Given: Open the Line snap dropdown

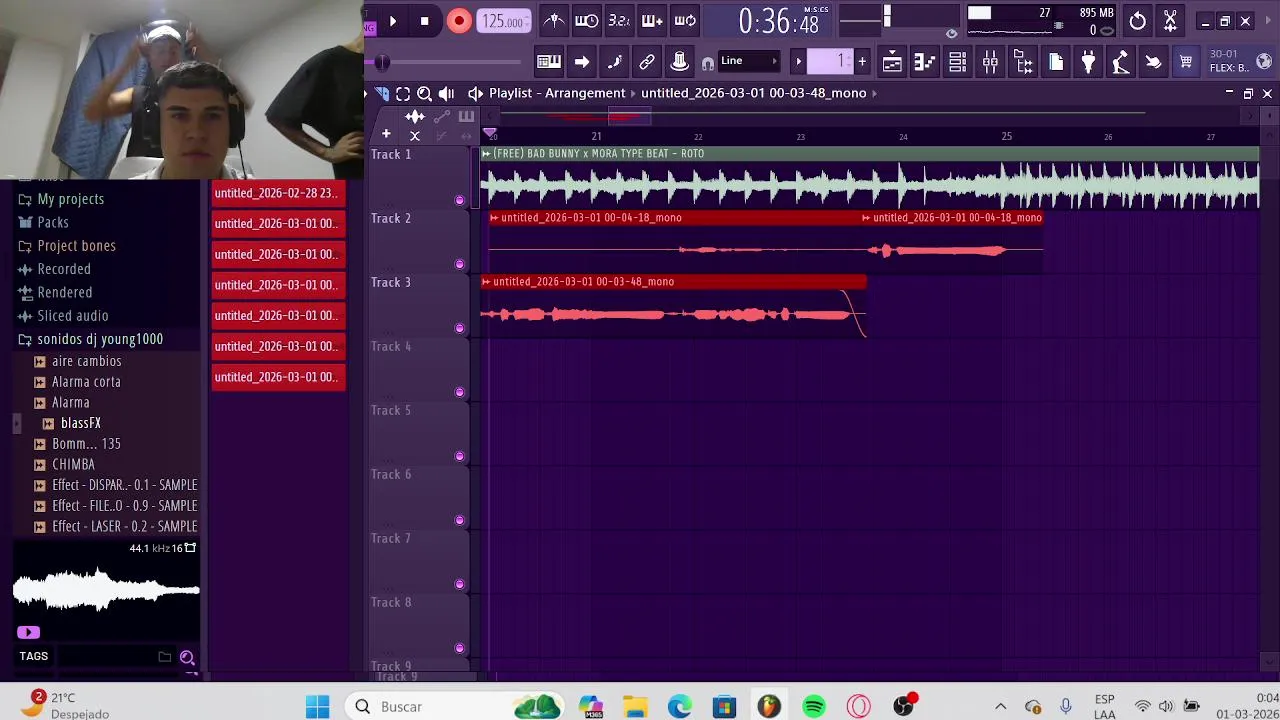Looking at the screenshot, I should point(750,61).
